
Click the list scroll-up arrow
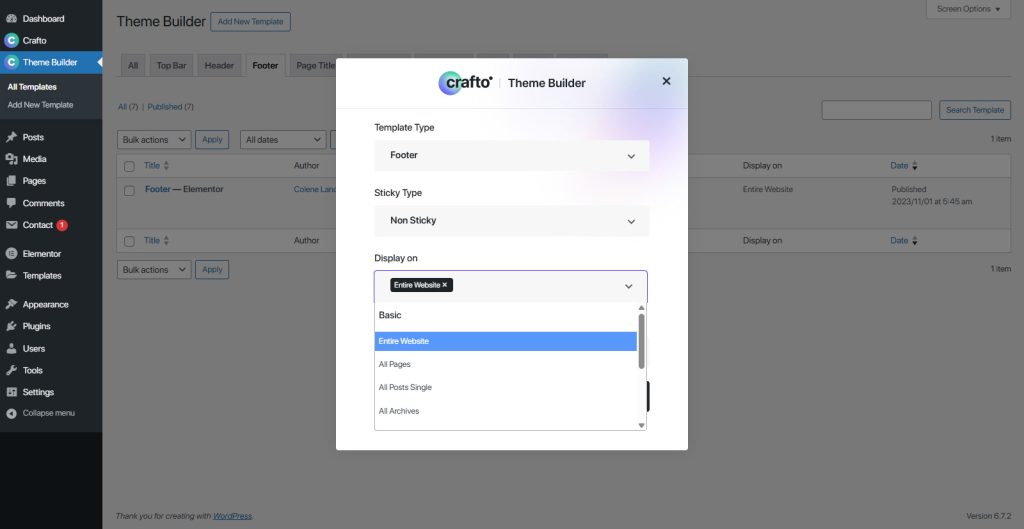tap(641, 308)
